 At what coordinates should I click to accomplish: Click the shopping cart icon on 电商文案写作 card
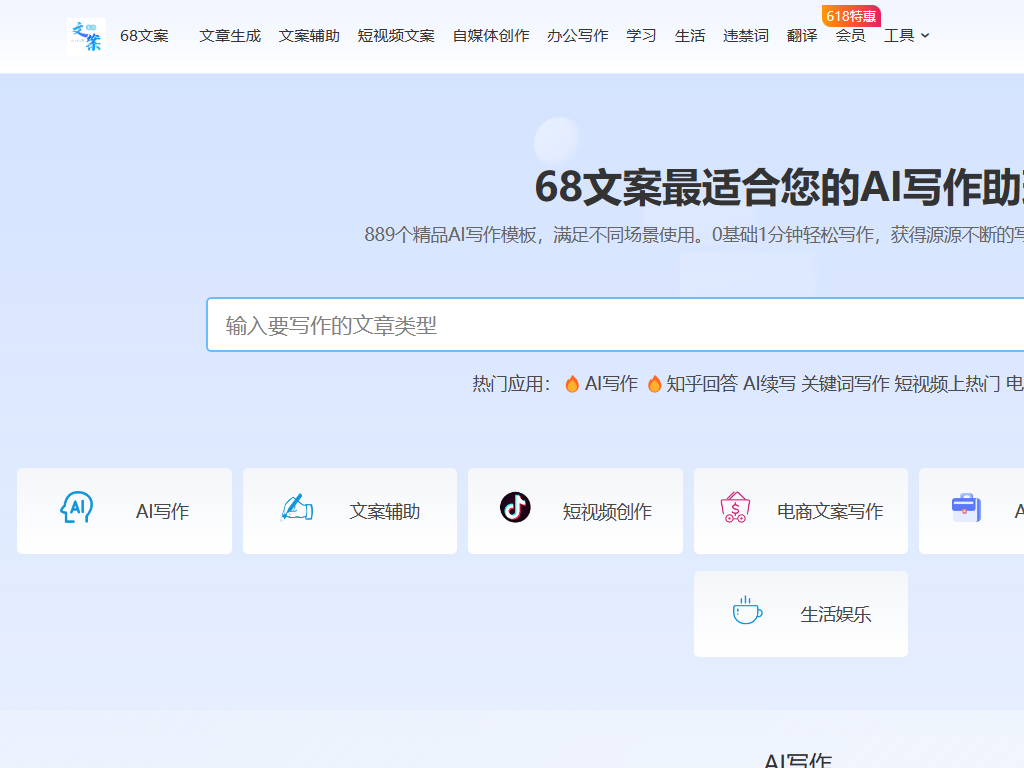click(x=735, y=507)
